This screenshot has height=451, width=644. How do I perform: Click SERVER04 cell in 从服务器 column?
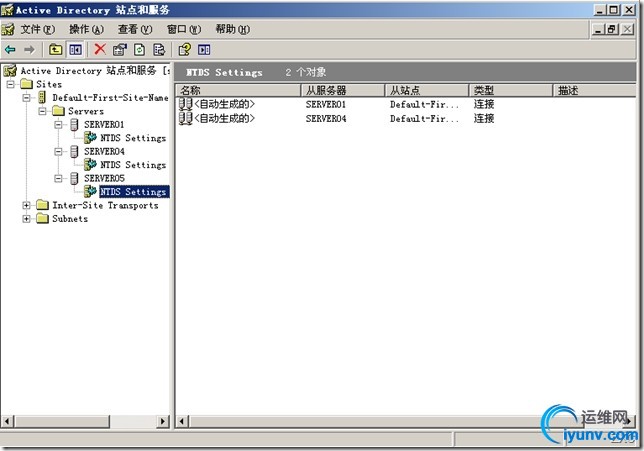pyautogui.click(x=326, y=119)
